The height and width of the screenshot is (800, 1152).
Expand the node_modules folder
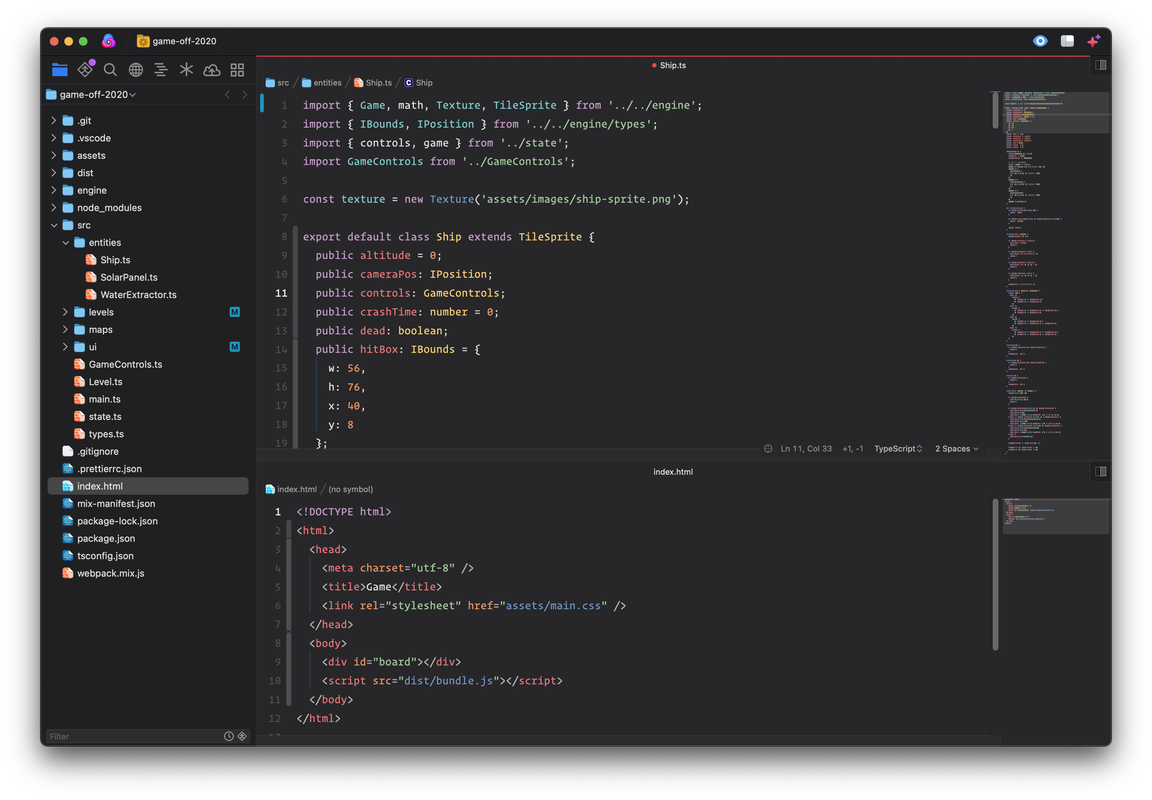coord(54,208)
